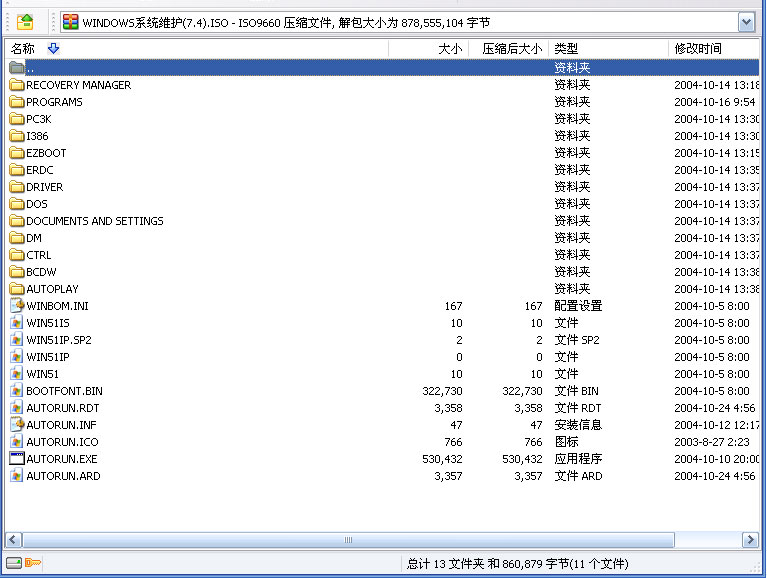
Task: Select the DM folder icon
Action: pyautogui.click(x=17, y=238)
